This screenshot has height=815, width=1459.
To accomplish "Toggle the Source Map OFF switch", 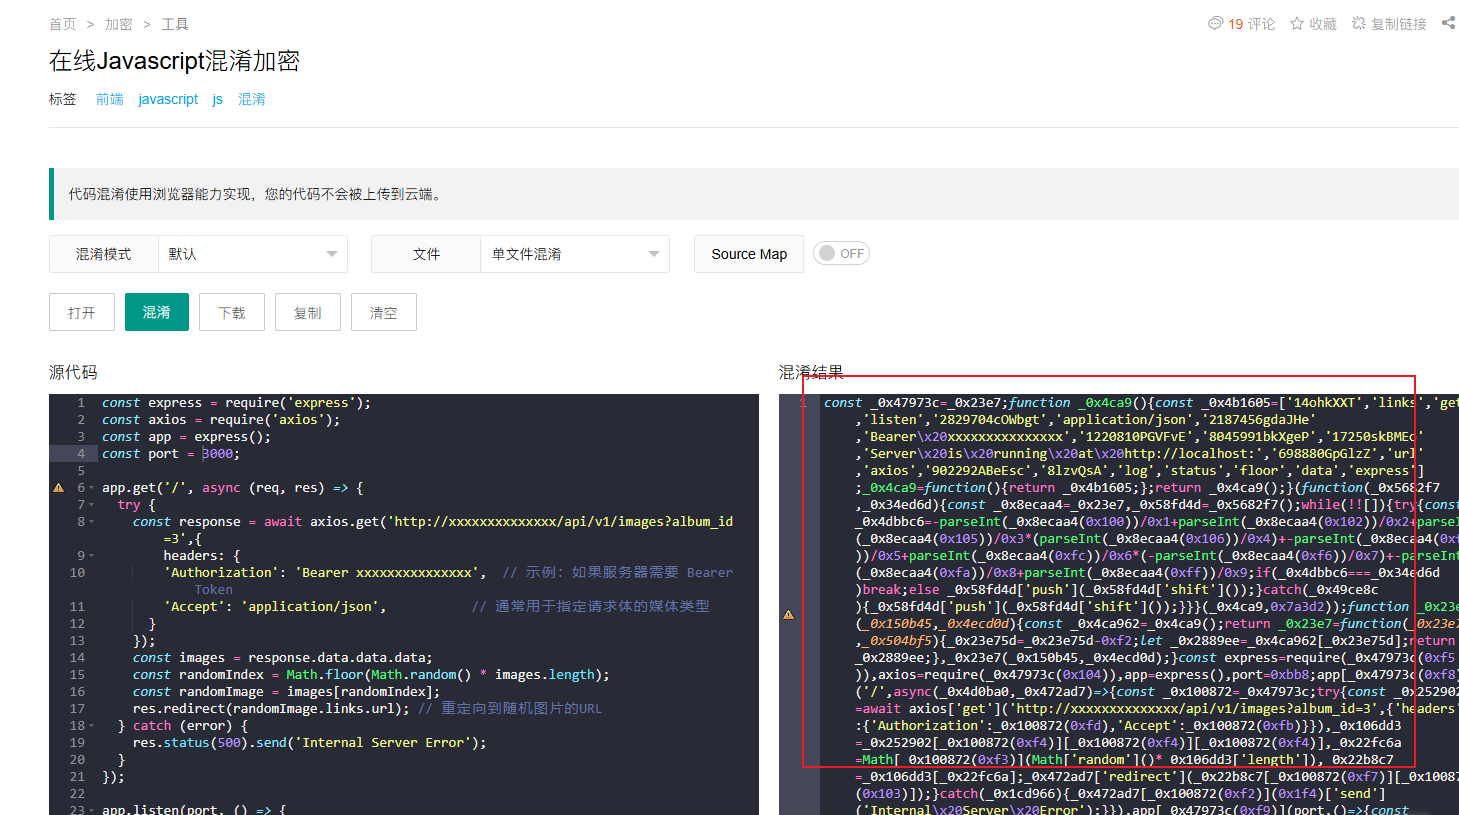I will [x=841, y=254].
